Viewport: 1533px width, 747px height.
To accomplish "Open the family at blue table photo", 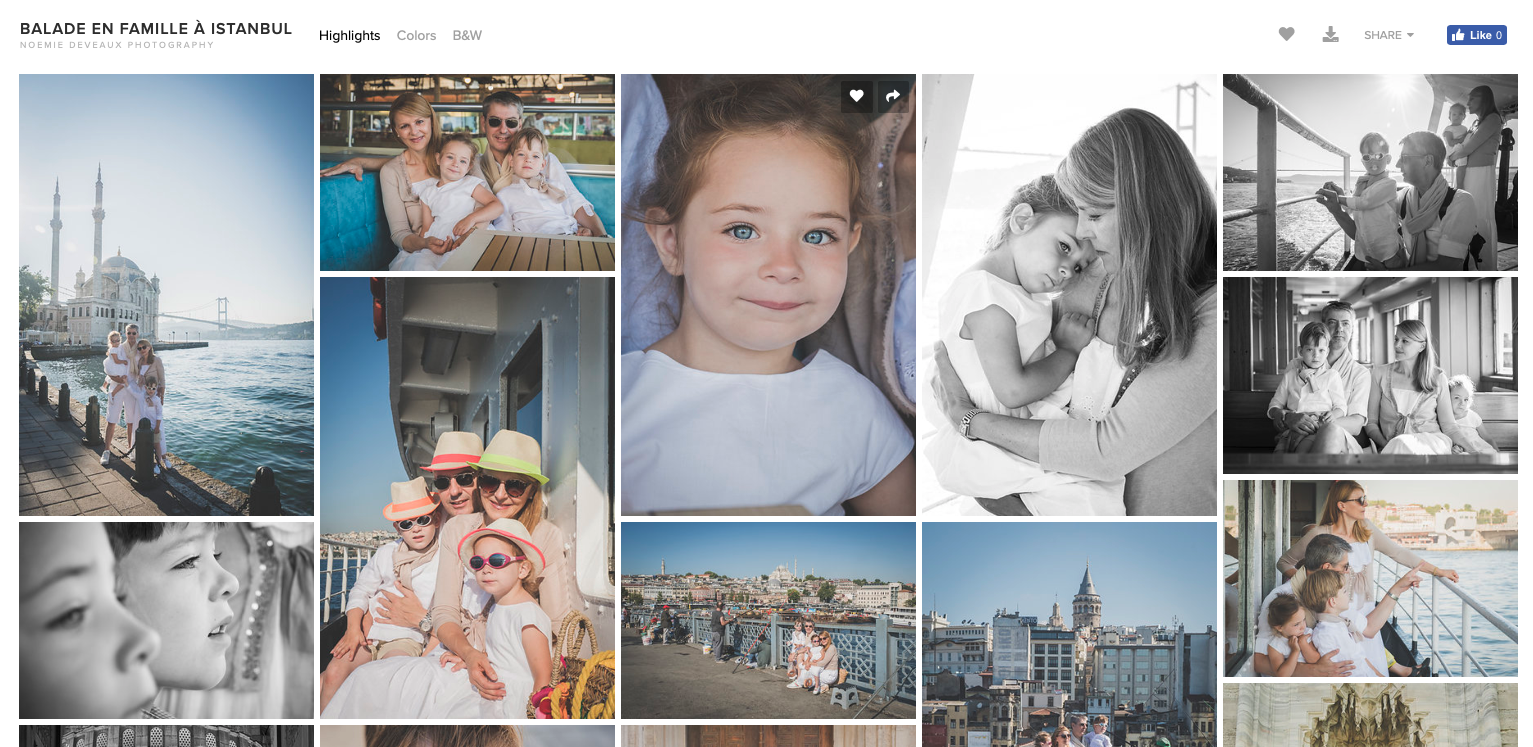I will 467,172.
